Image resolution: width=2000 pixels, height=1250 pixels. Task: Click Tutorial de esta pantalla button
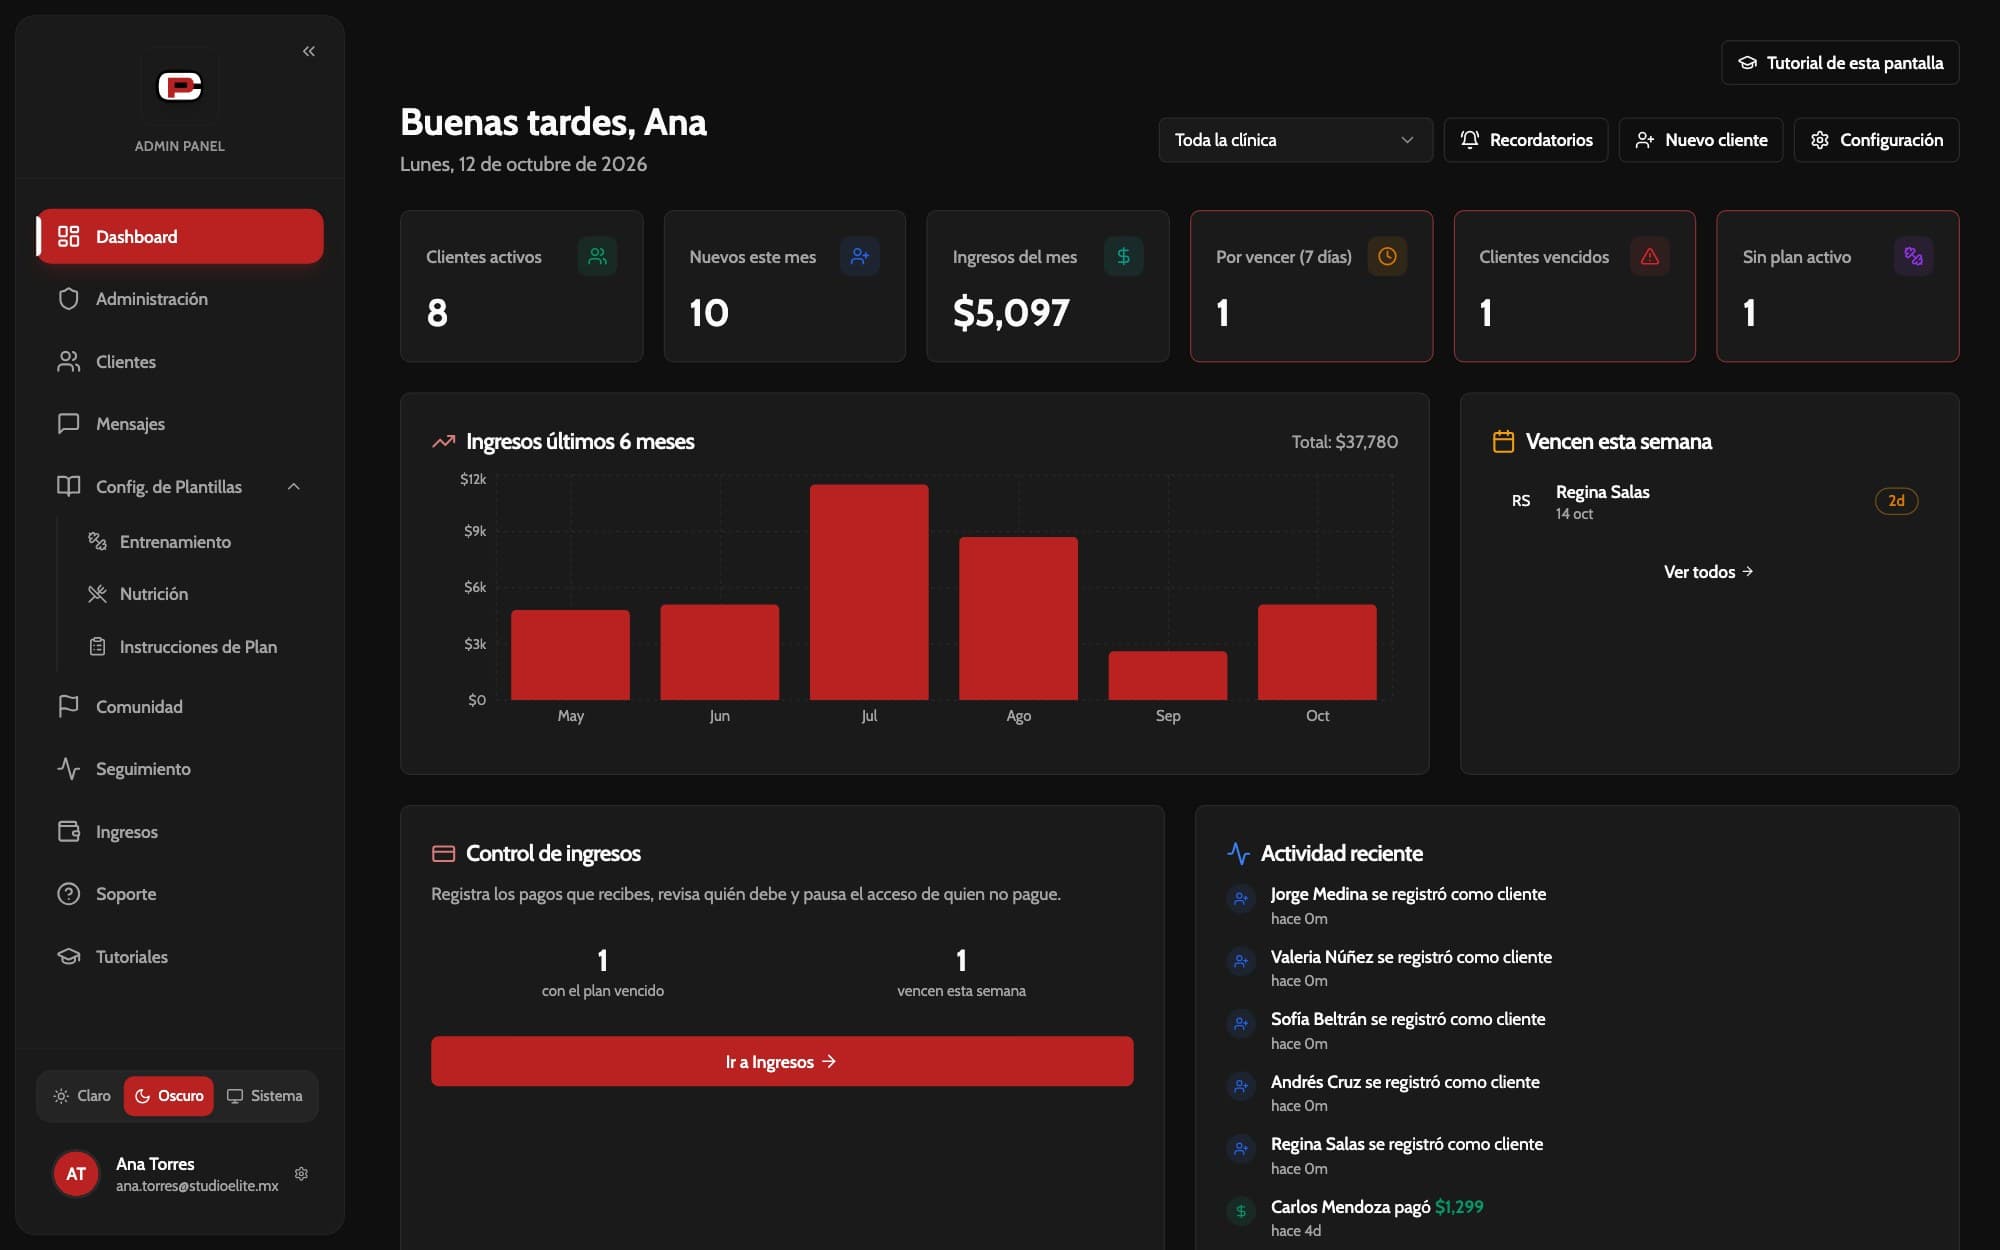click(x=1840, y=63)
